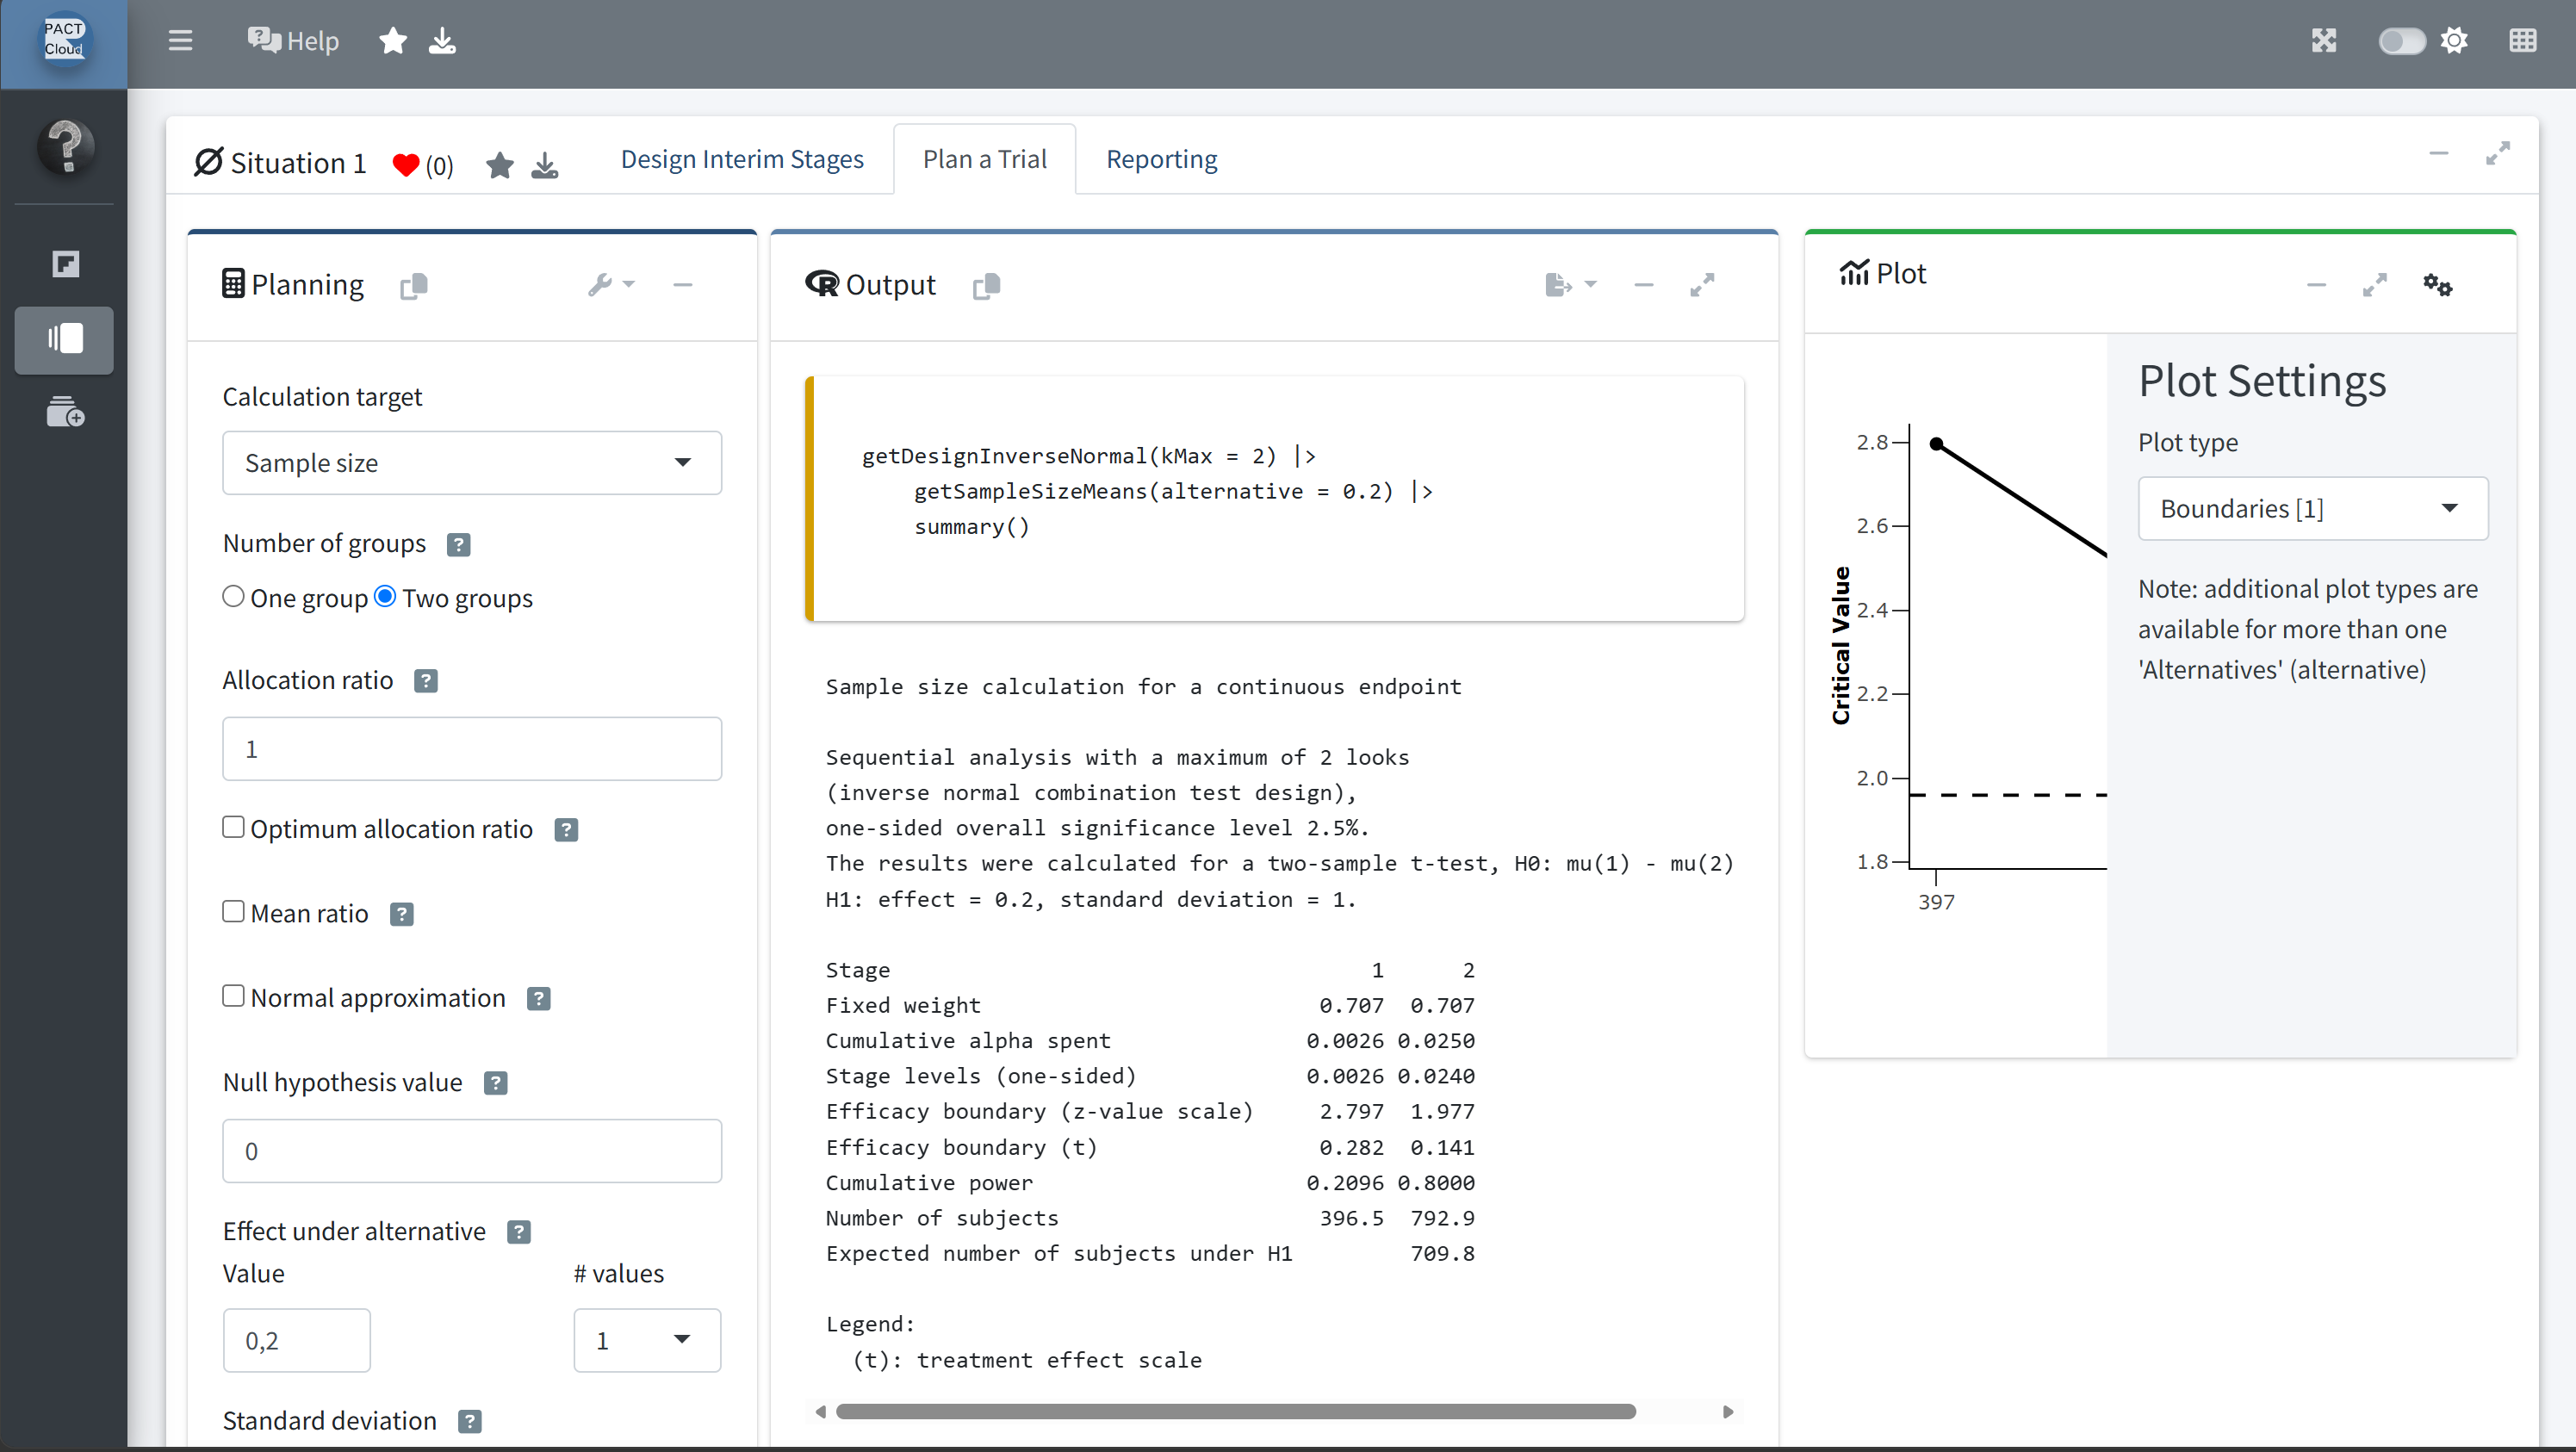The width and height of the screenshot is (2576, 1452).
Task: Click the Null hypothesis value field
Action: point(472,1150)
